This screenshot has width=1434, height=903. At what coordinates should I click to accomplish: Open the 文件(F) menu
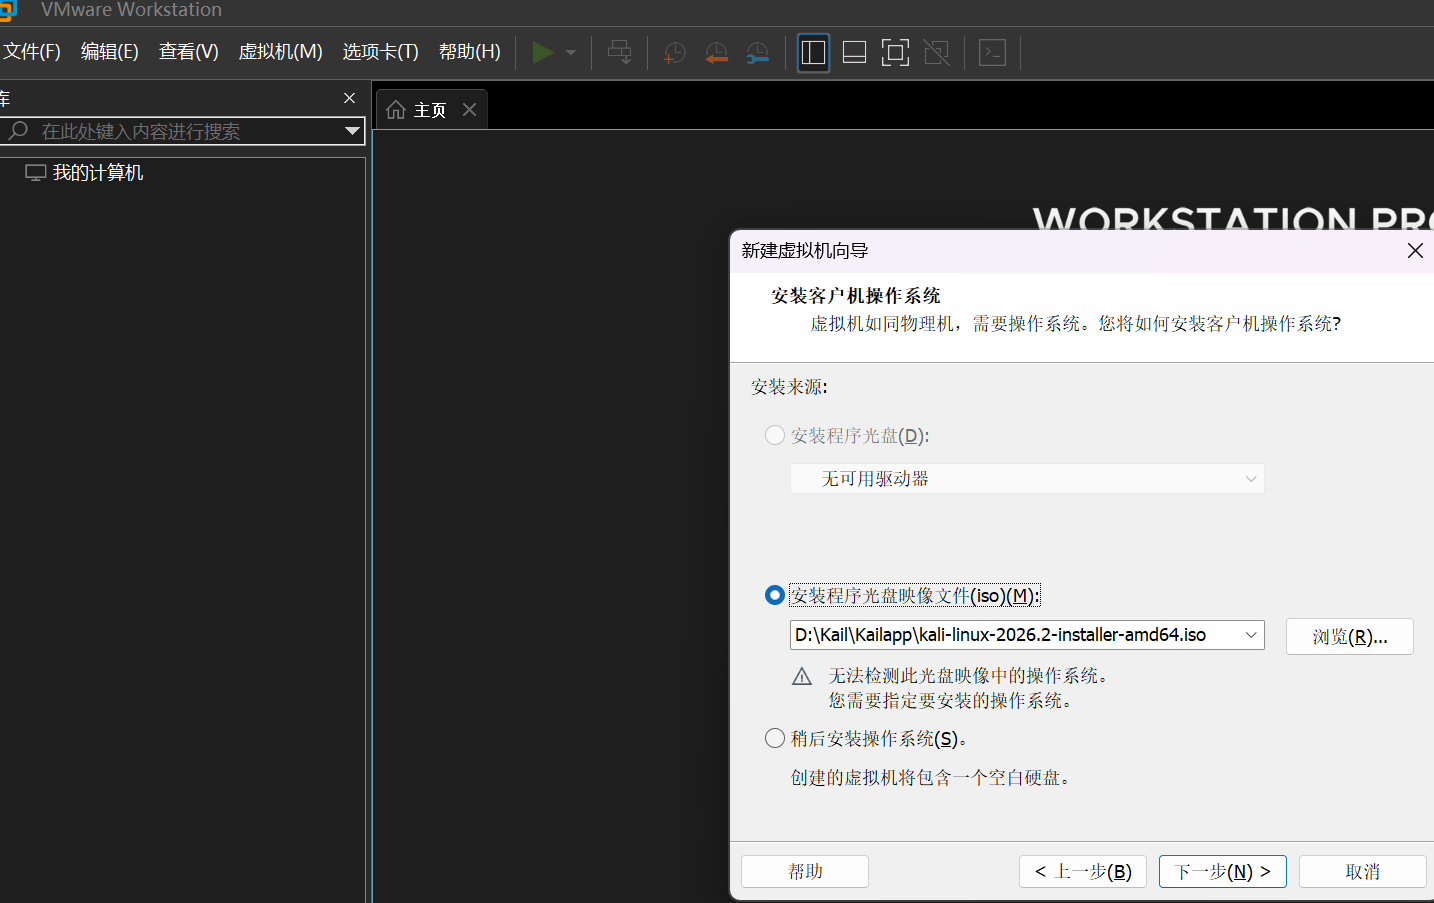(32, 52)
